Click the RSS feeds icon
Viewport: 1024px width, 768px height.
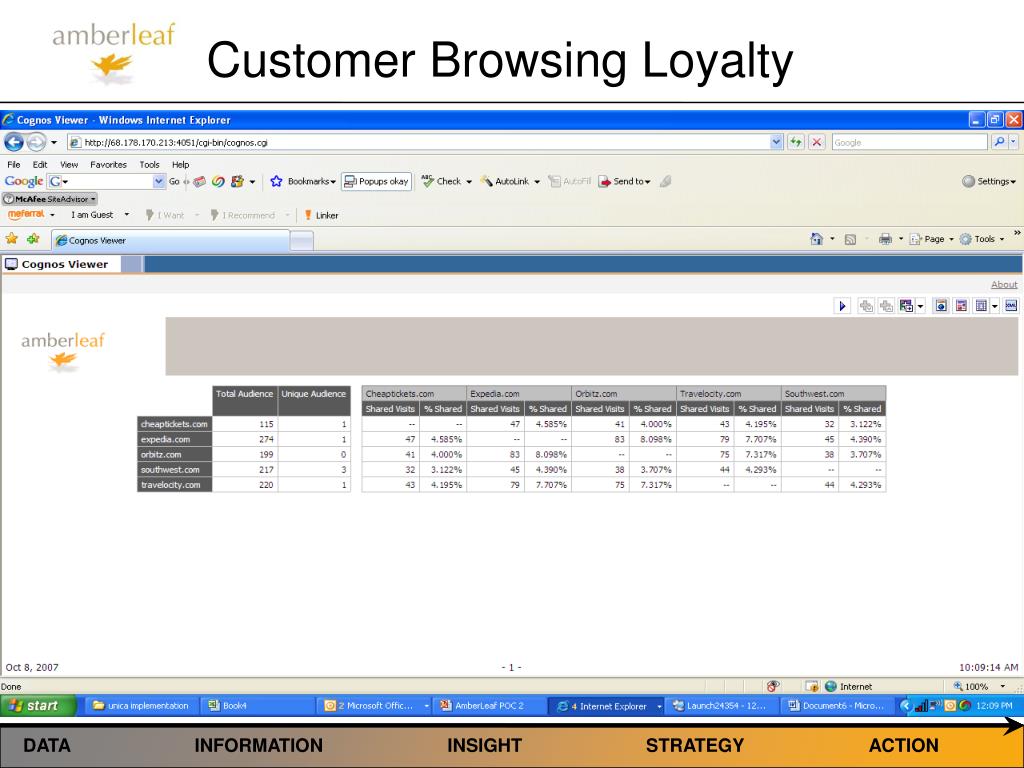pos(850,239)
